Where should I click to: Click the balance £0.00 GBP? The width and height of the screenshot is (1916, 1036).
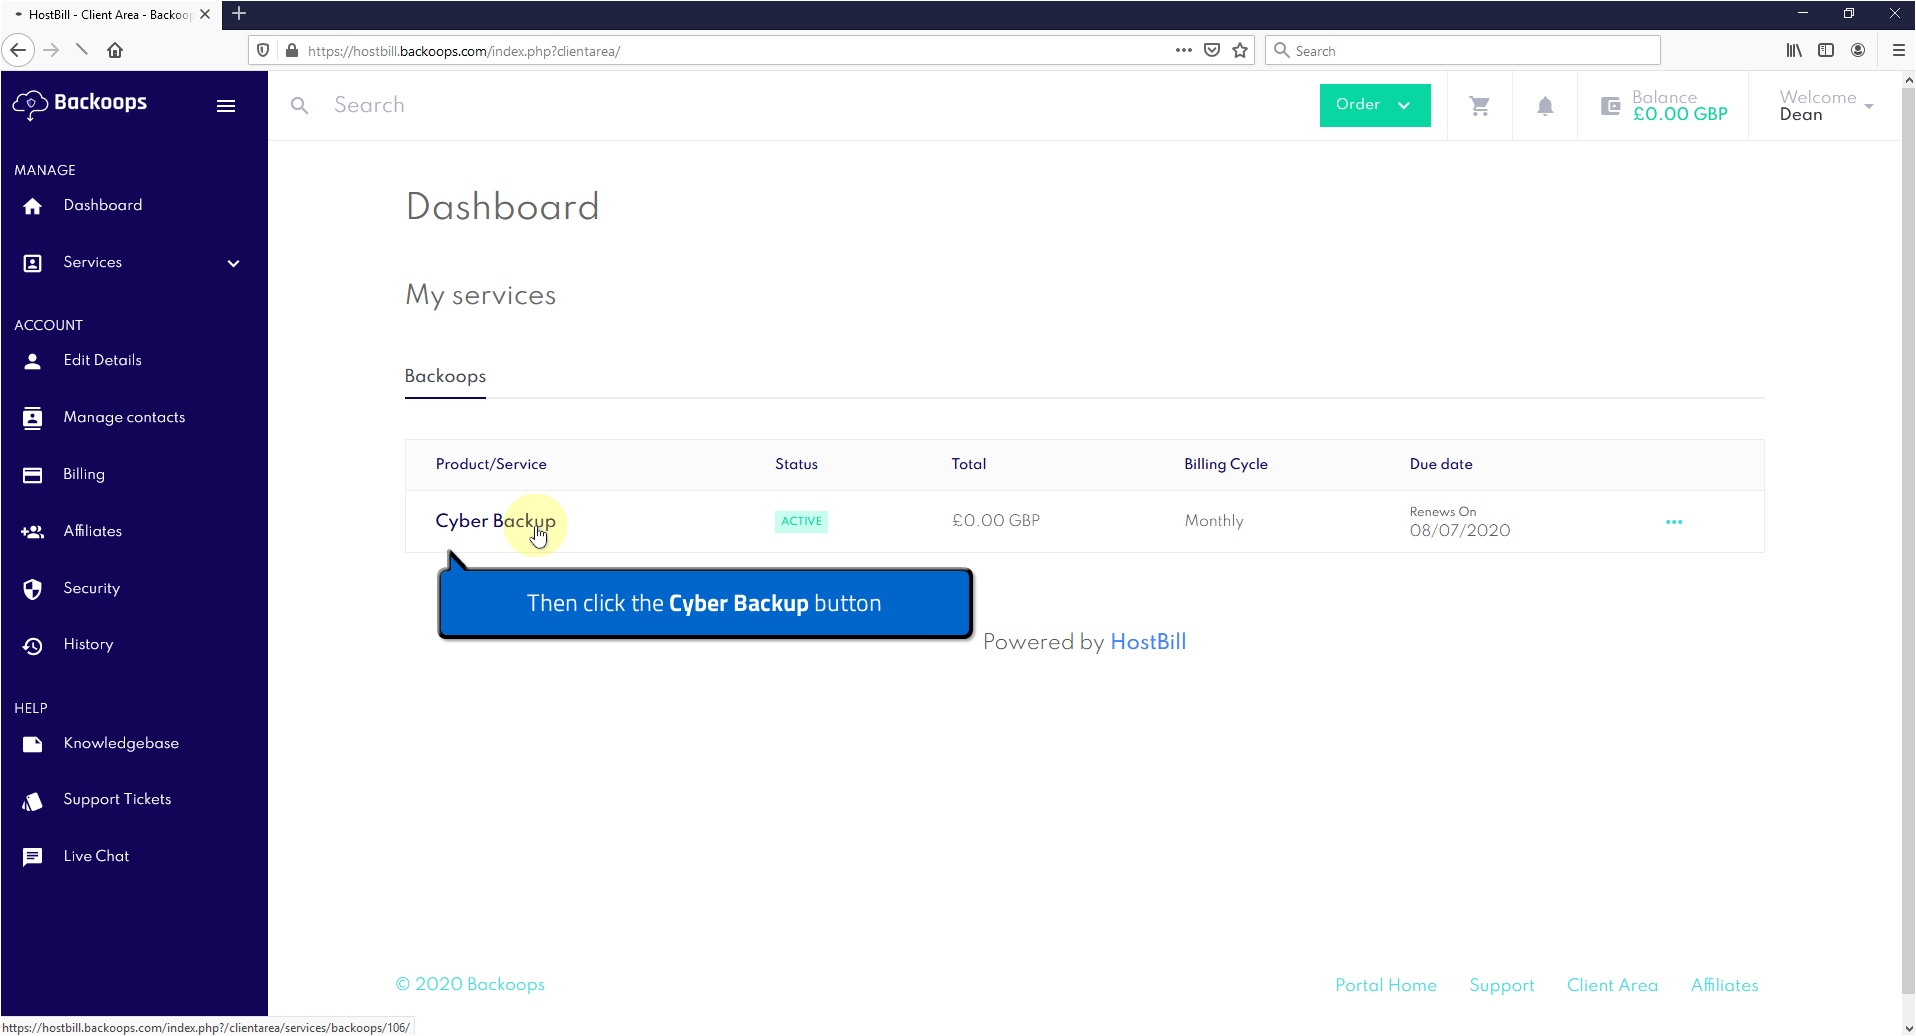(1680, 114)
